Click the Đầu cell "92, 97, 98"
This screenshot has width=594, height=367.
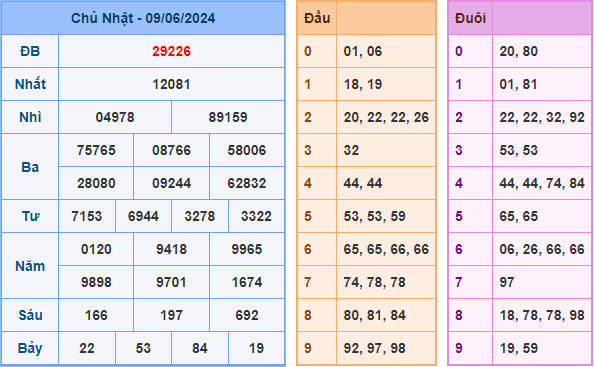click(386, 348)
